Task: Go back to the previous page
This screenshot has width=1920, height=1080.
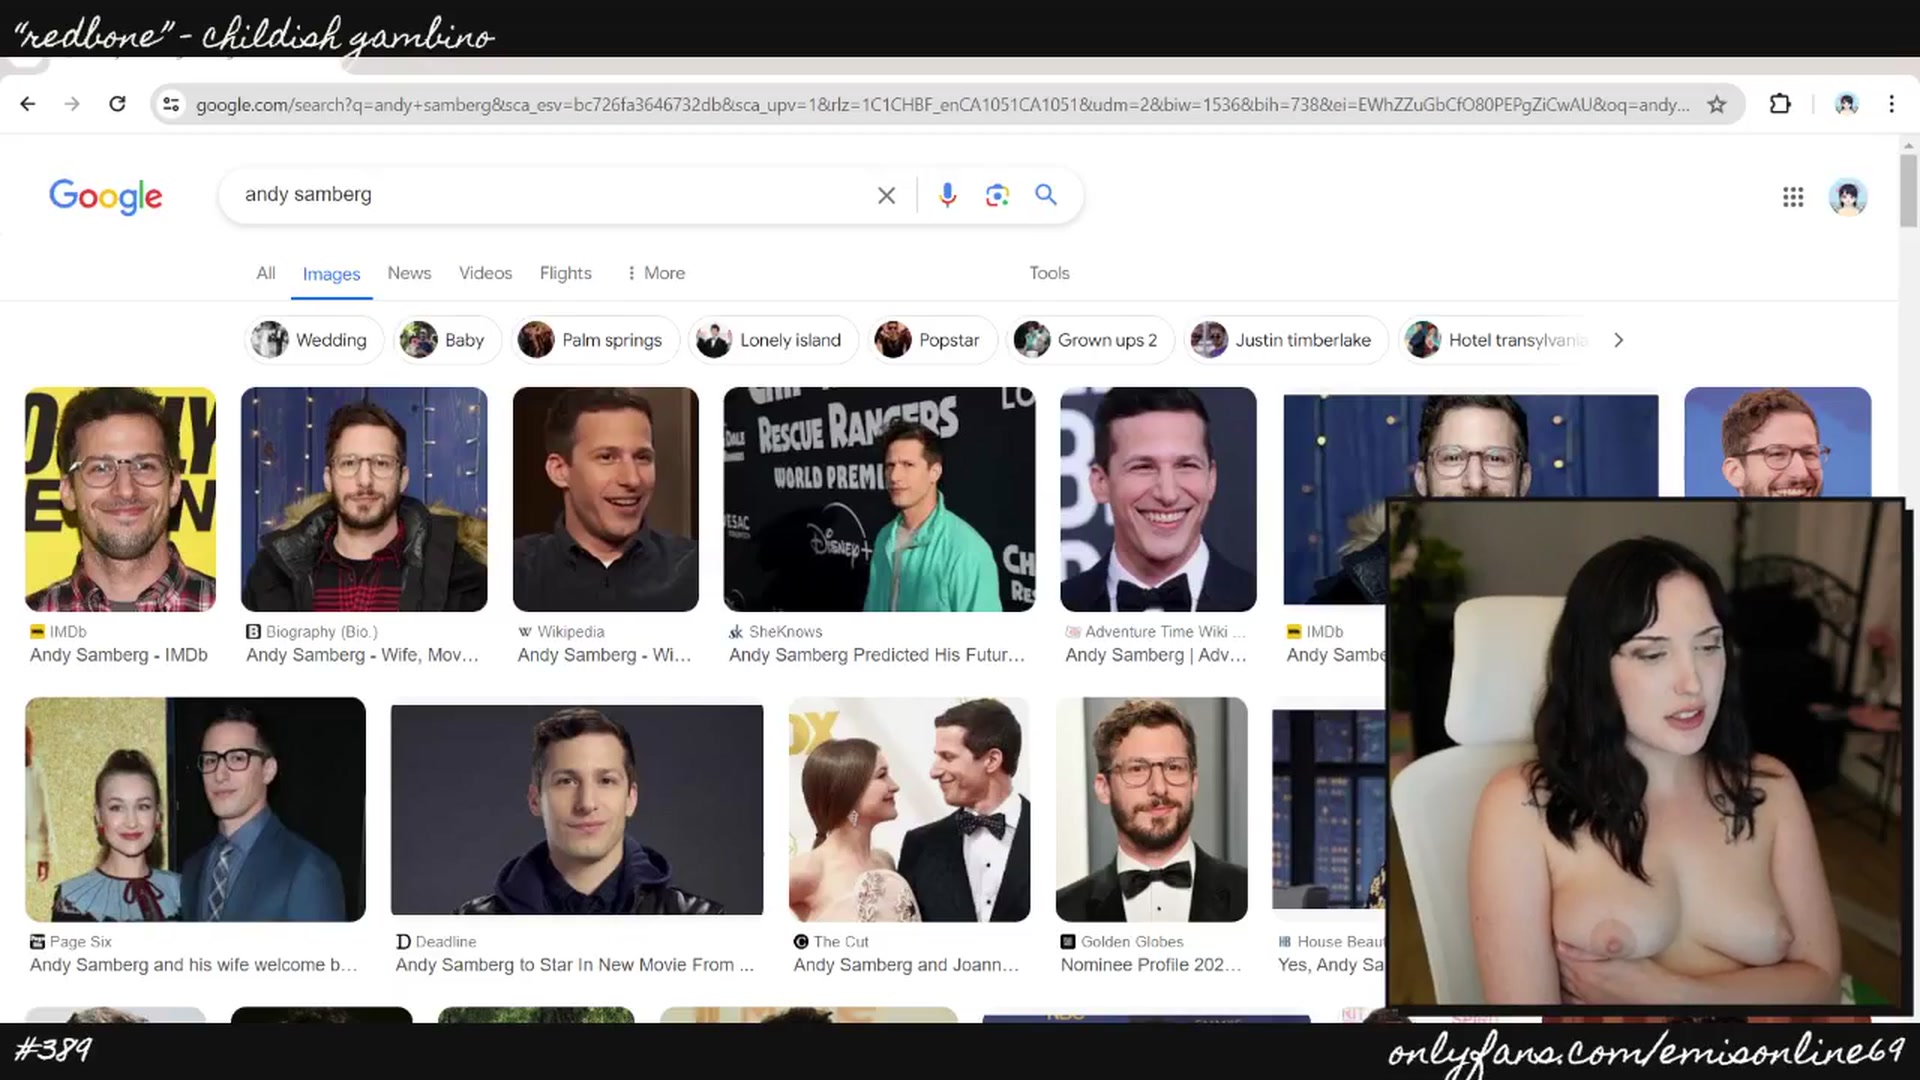Action: [28, 104]
